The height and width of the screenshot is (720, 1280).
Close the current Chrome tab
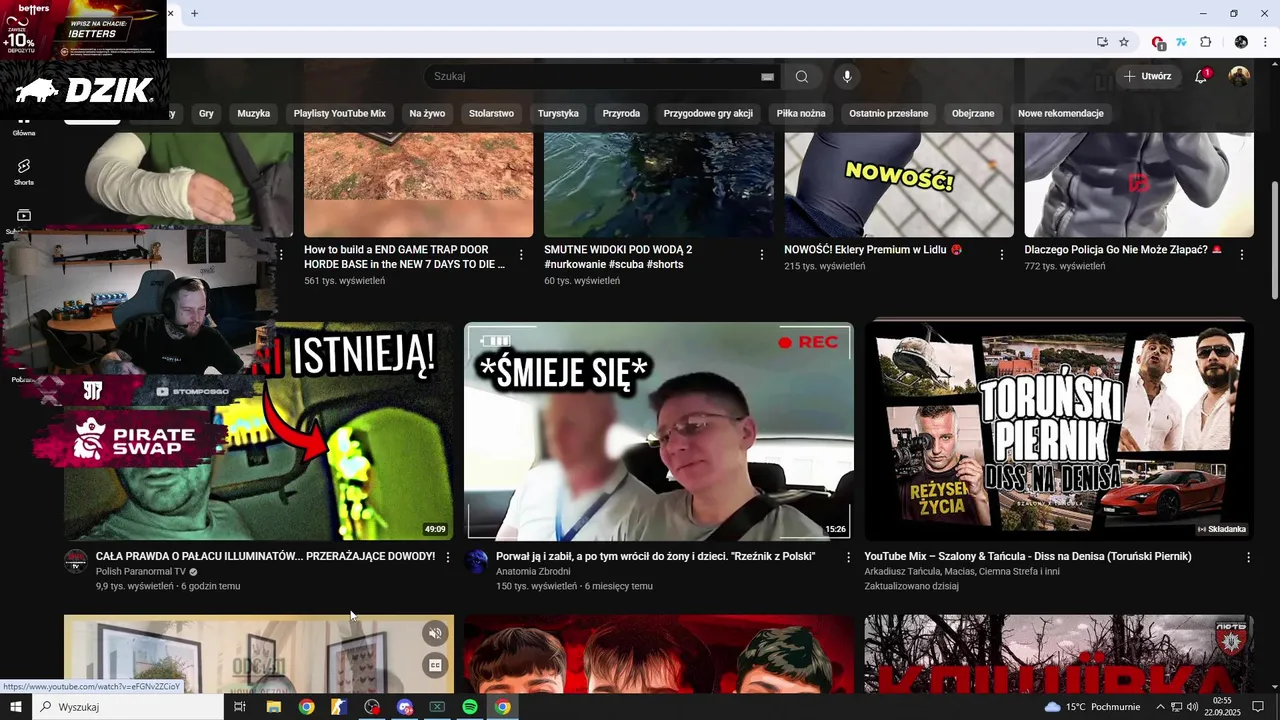[x=171, y=13]
